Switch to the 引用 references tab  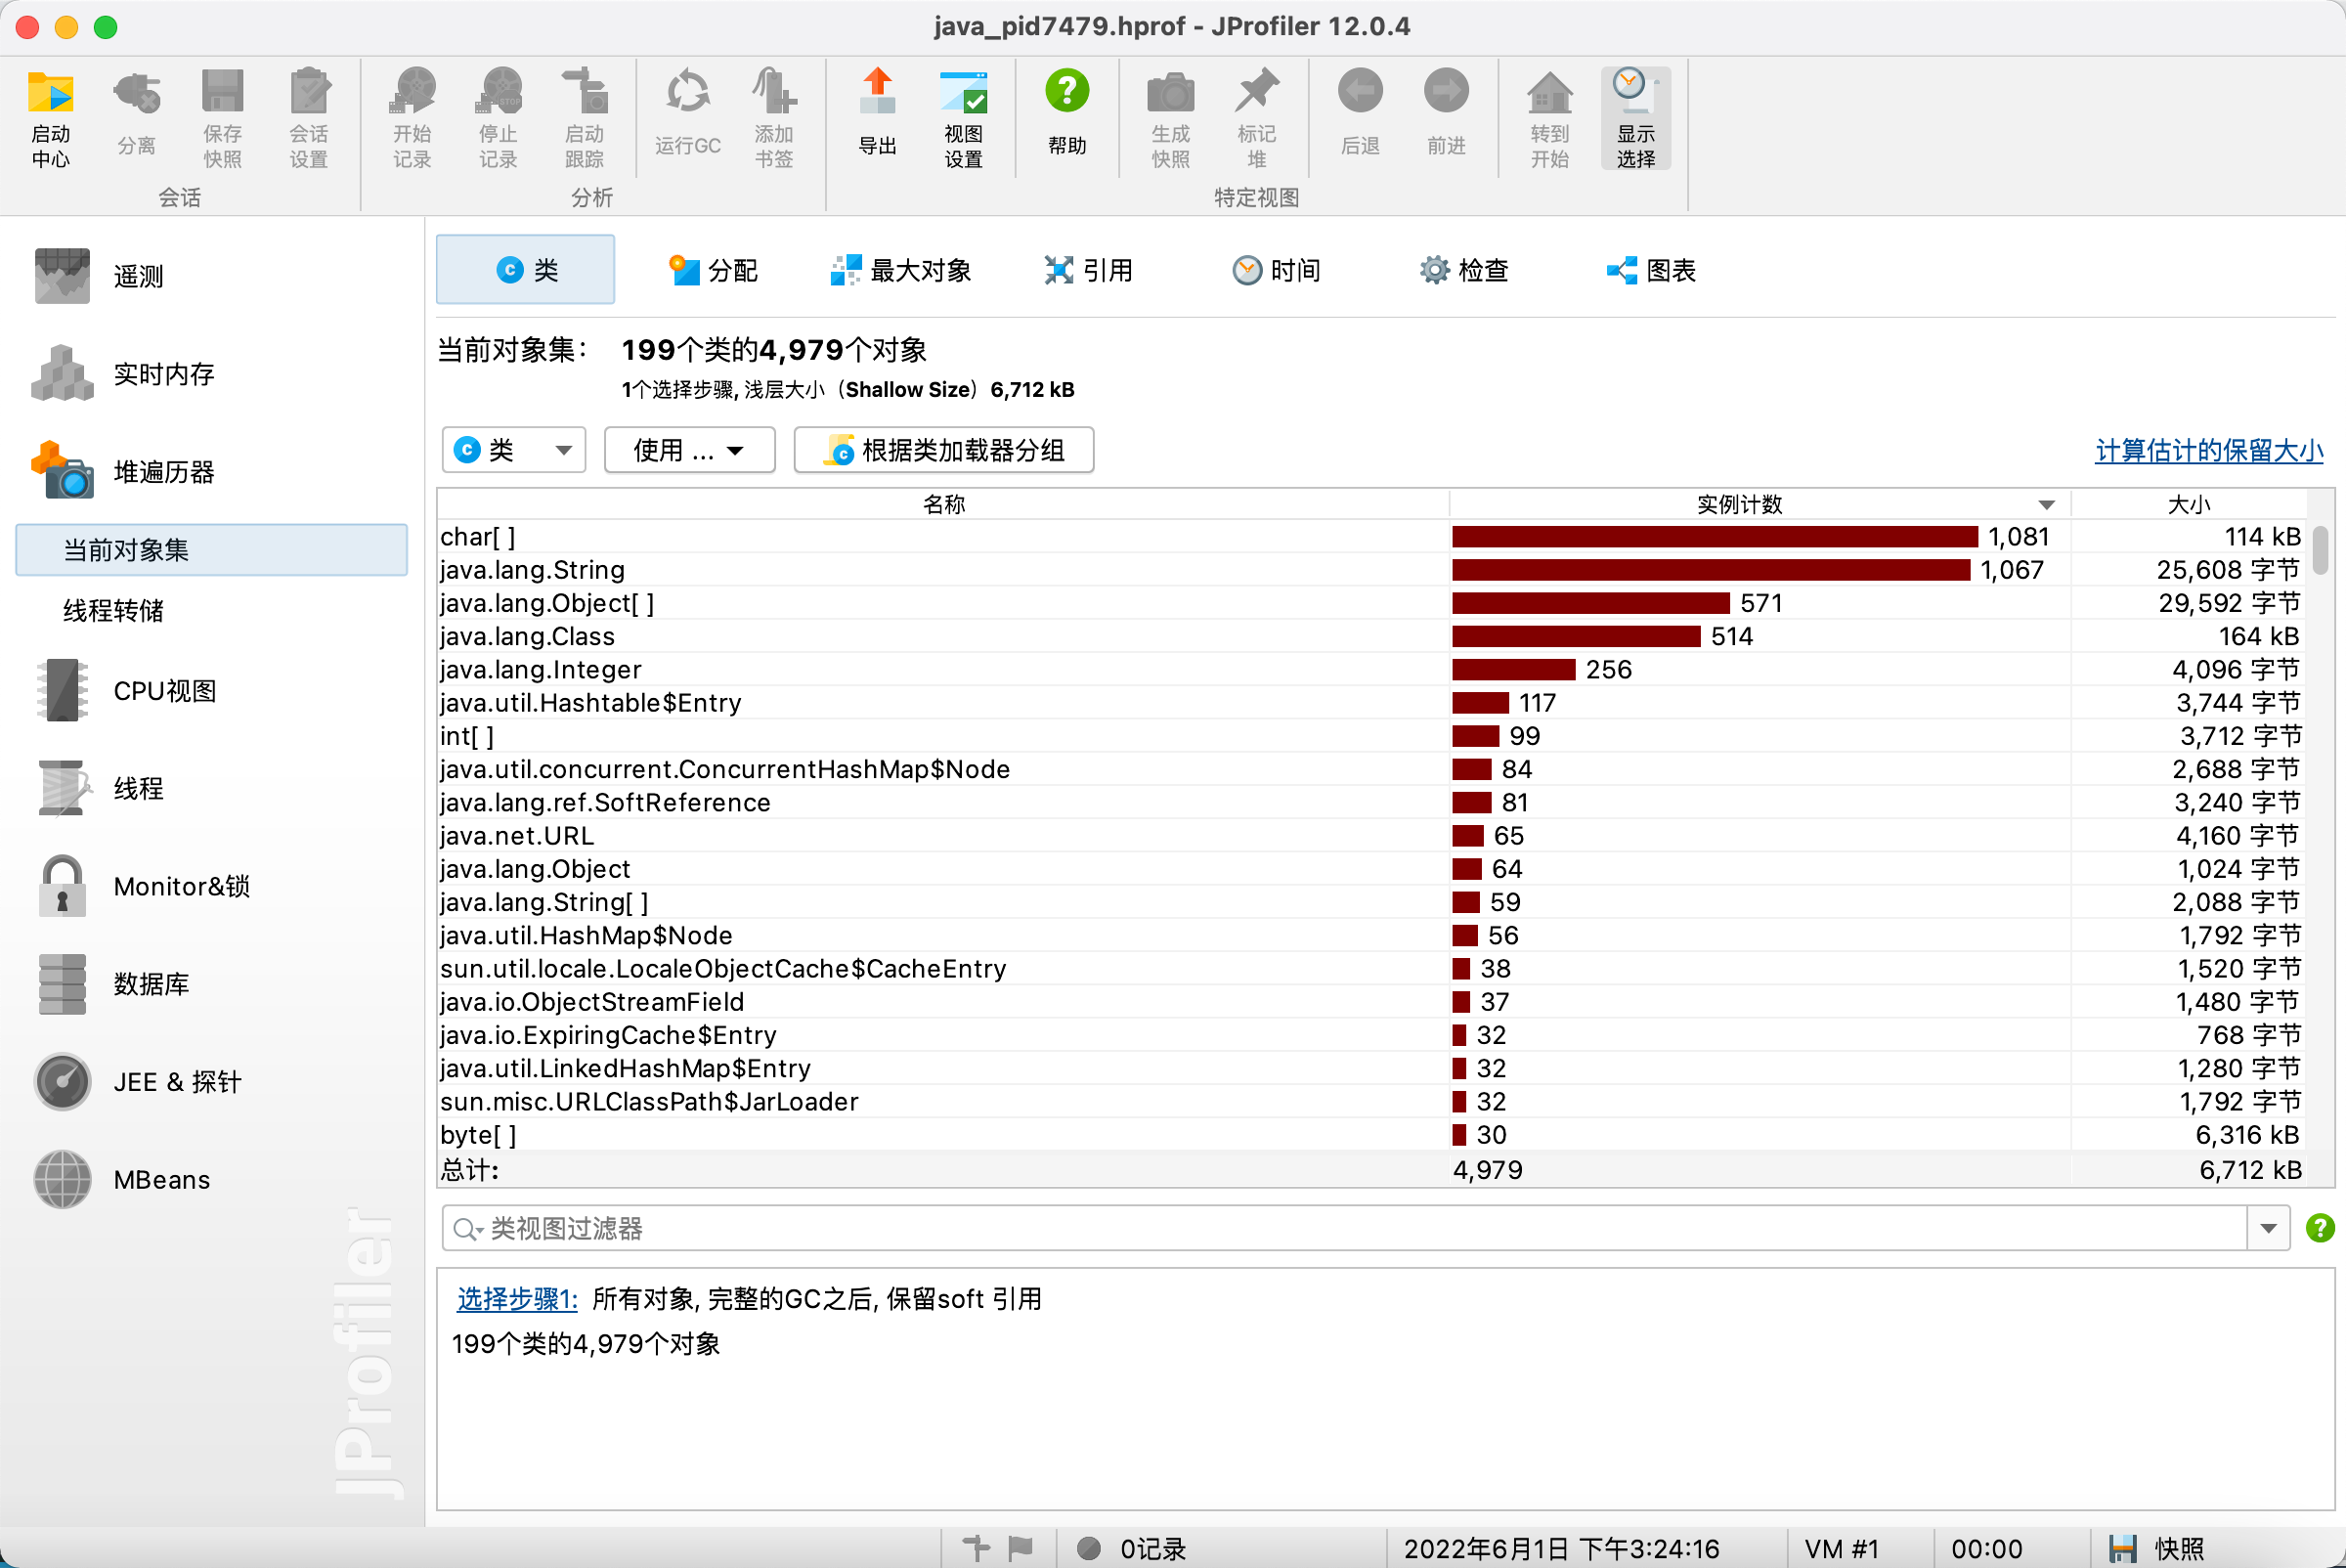pyautogui.click(x=1088, y=270)
